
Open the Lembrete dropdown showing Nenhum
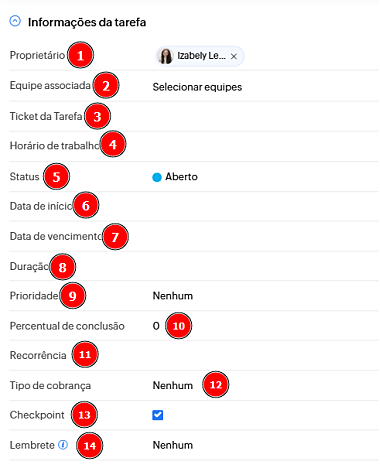(173, 445)
